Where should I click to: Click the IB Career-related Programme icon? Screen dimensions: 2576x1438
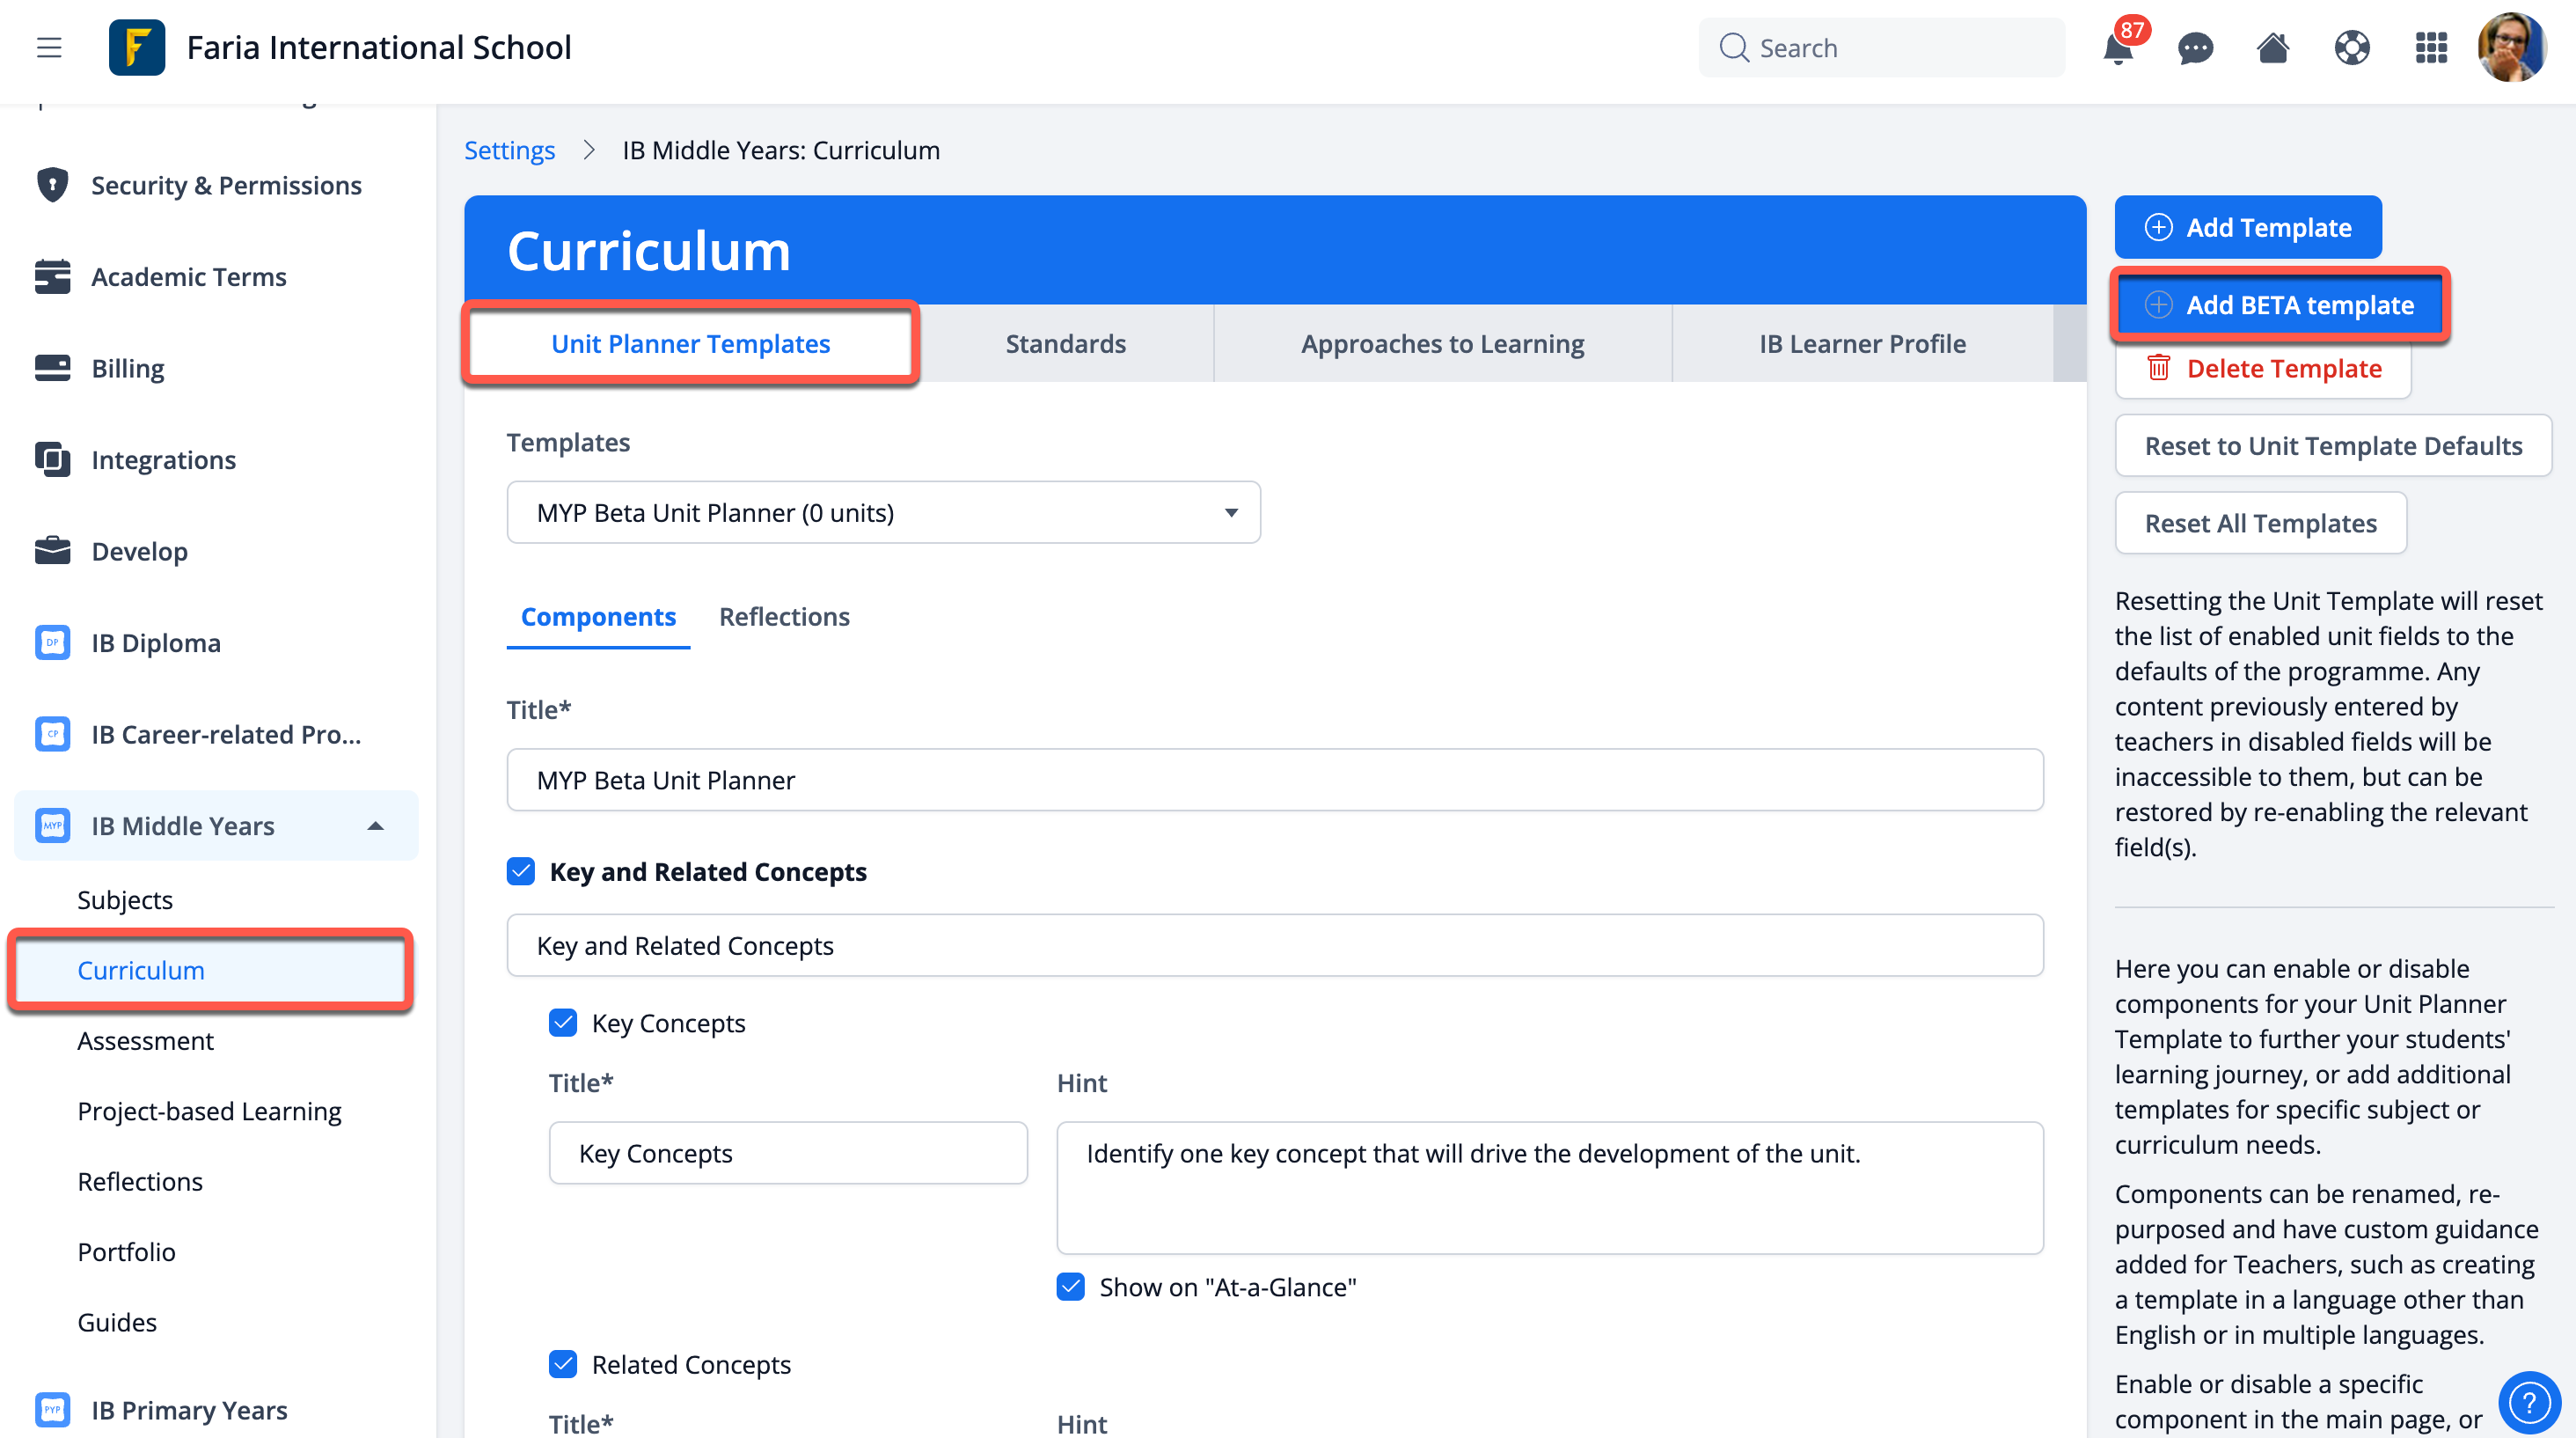(x=52, y=734)
